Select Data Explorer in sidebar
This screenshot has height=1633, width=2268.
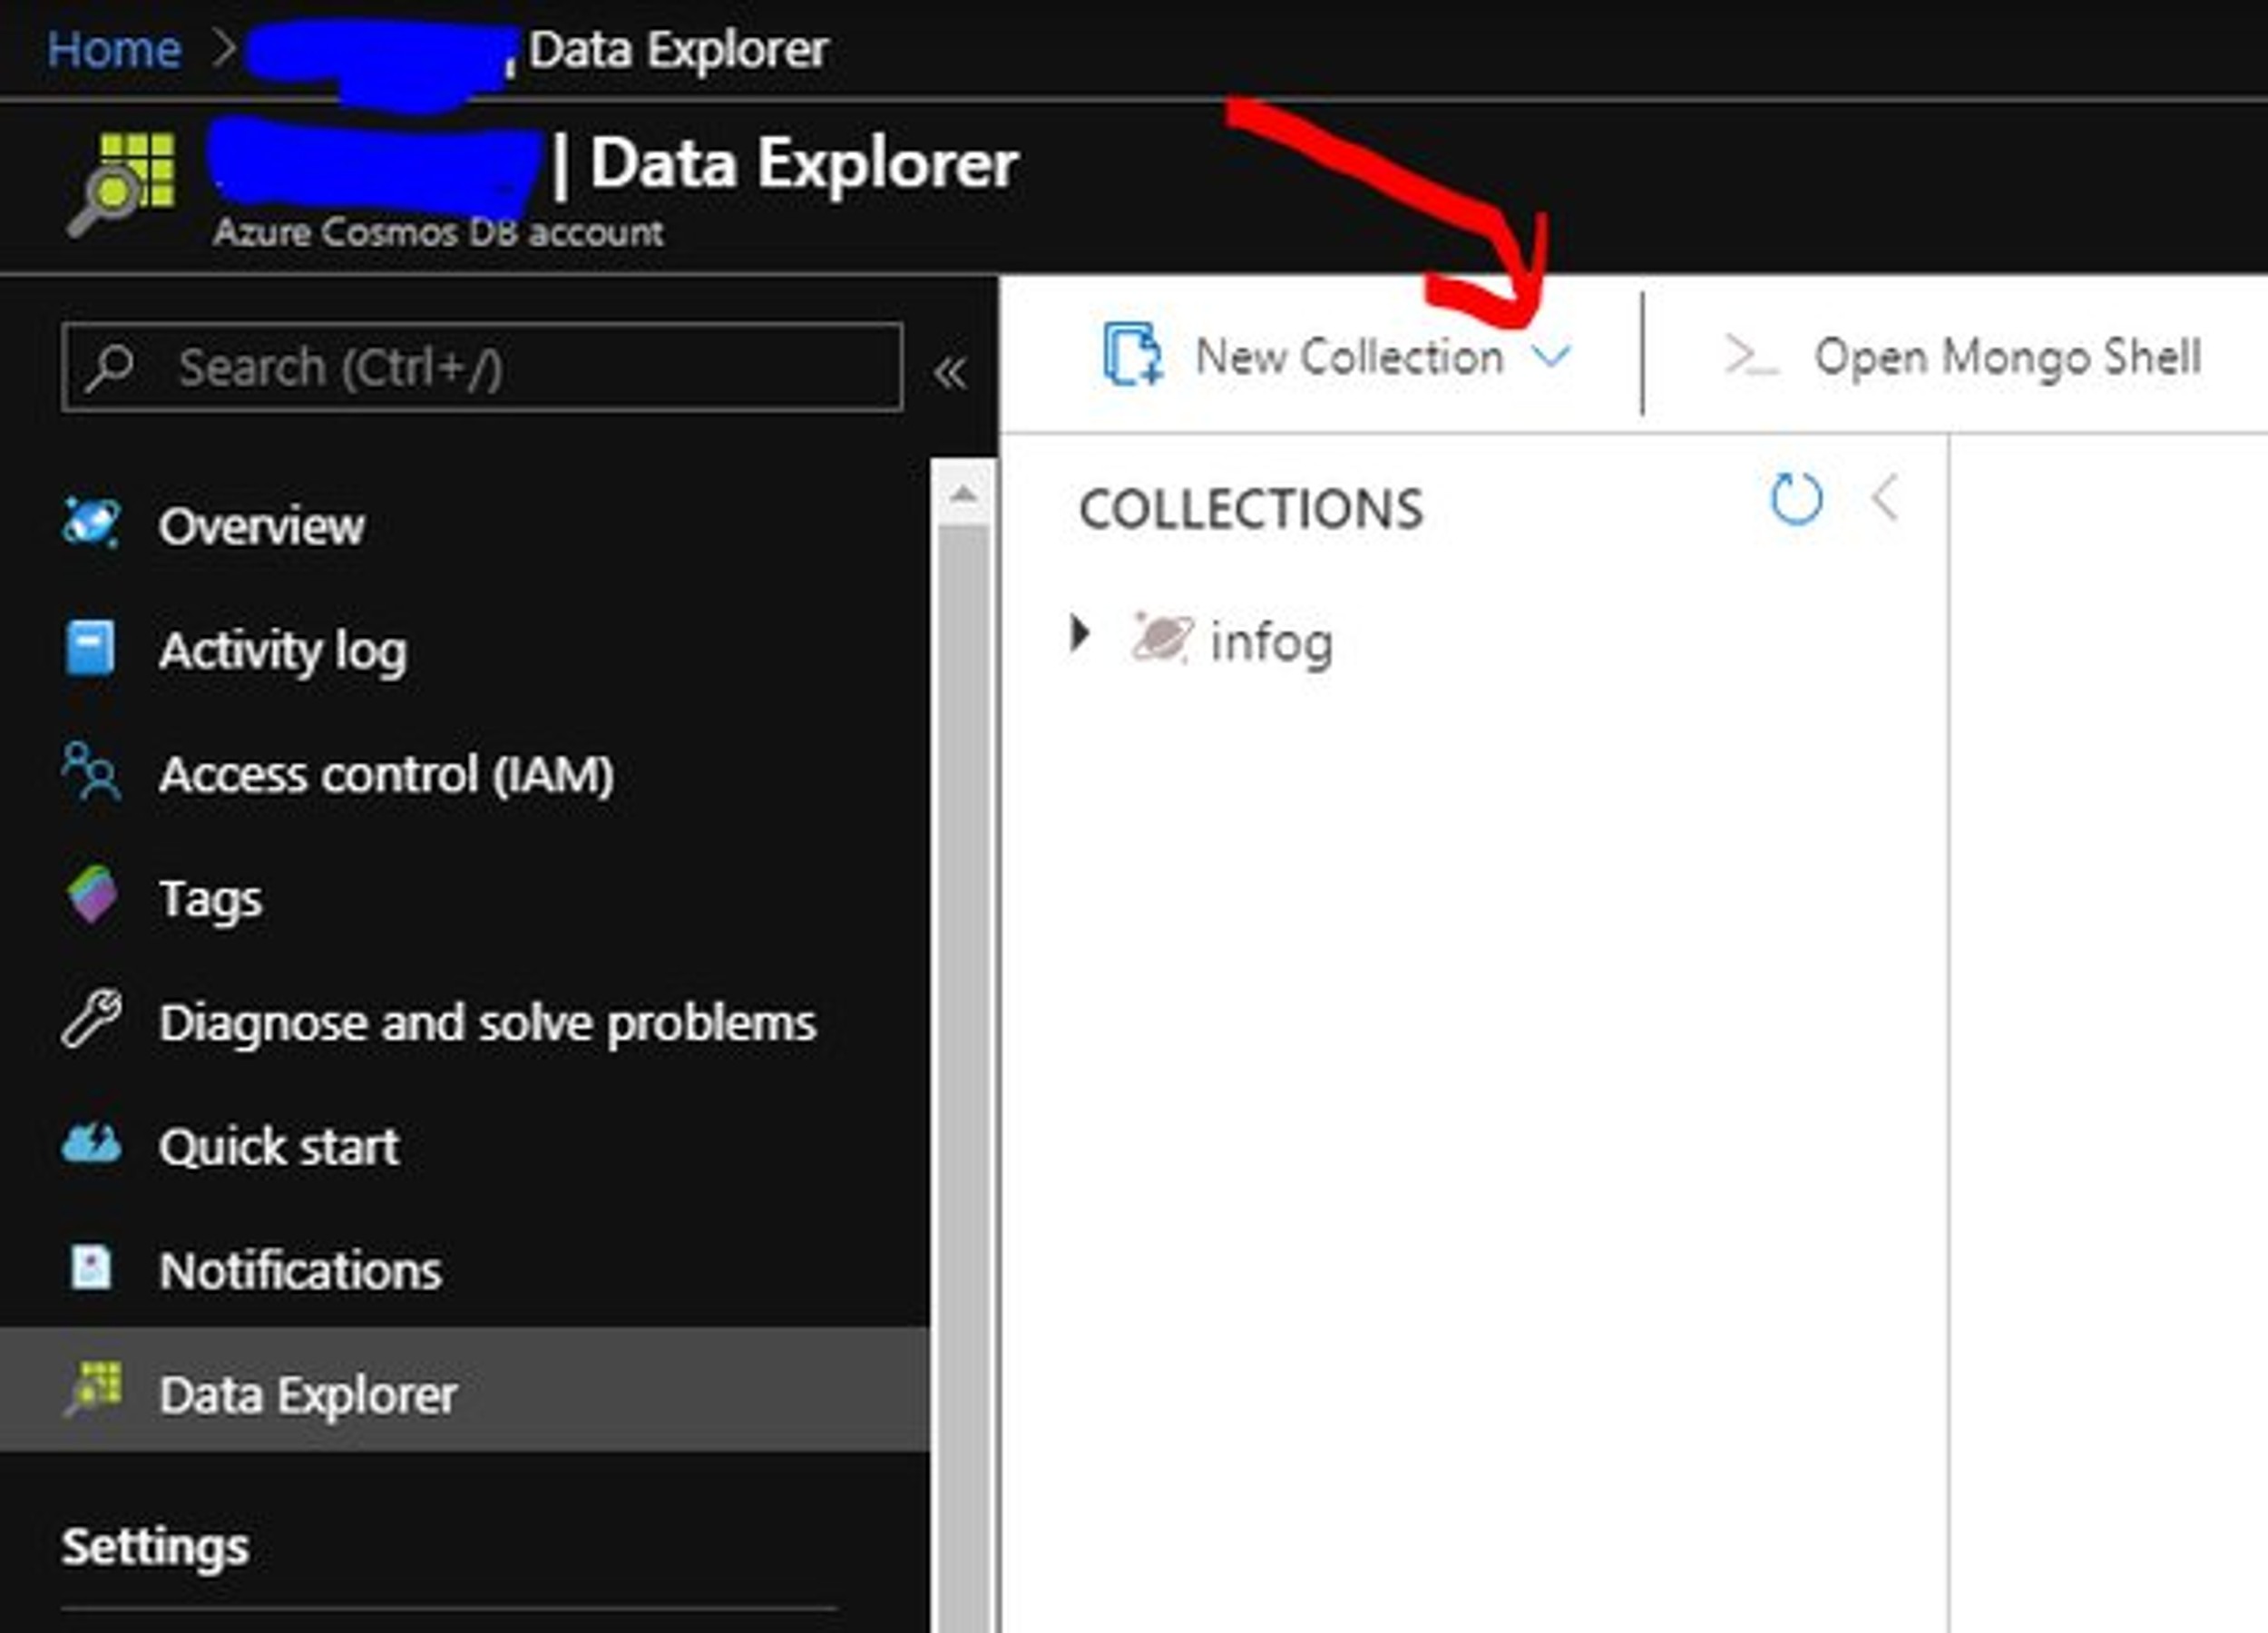[x=308, y=1394]
